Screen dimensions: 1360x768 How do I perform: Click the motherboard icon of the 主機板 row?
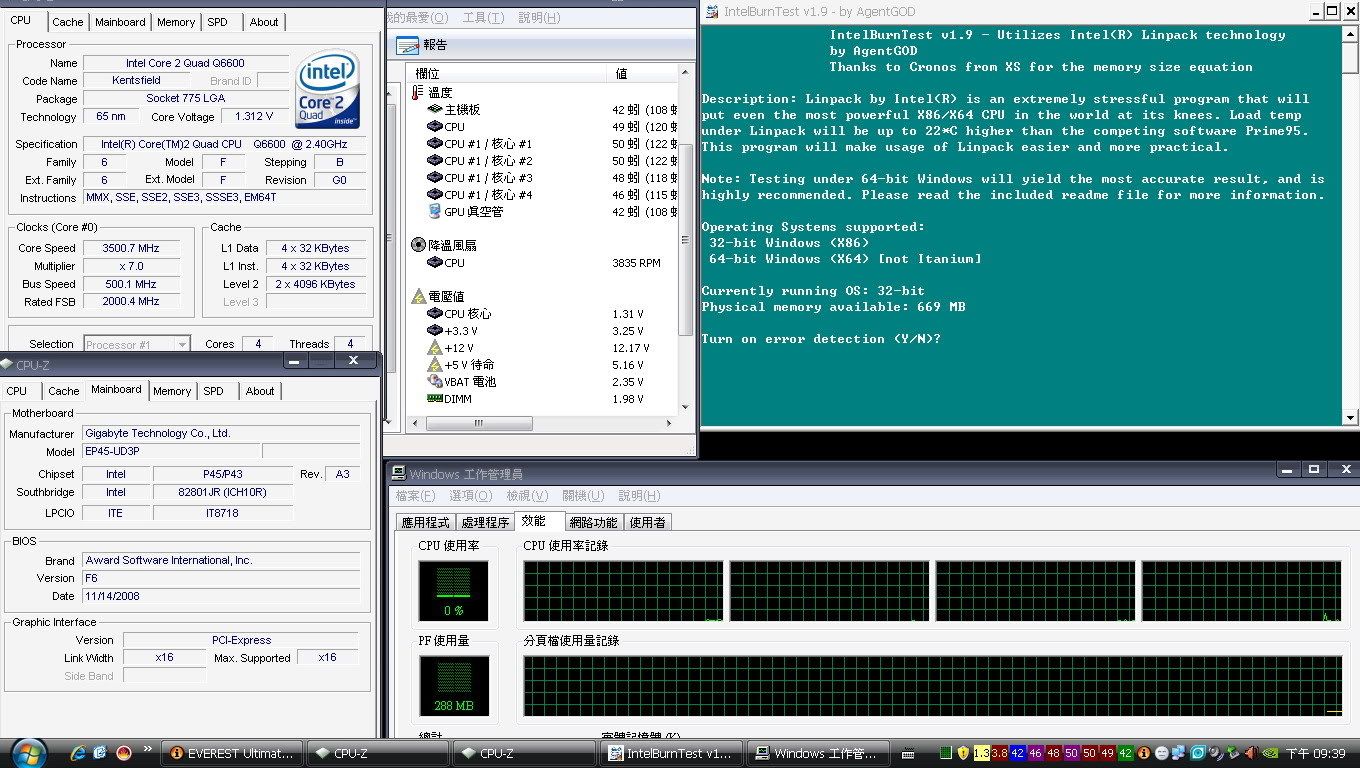pos(435,109)
